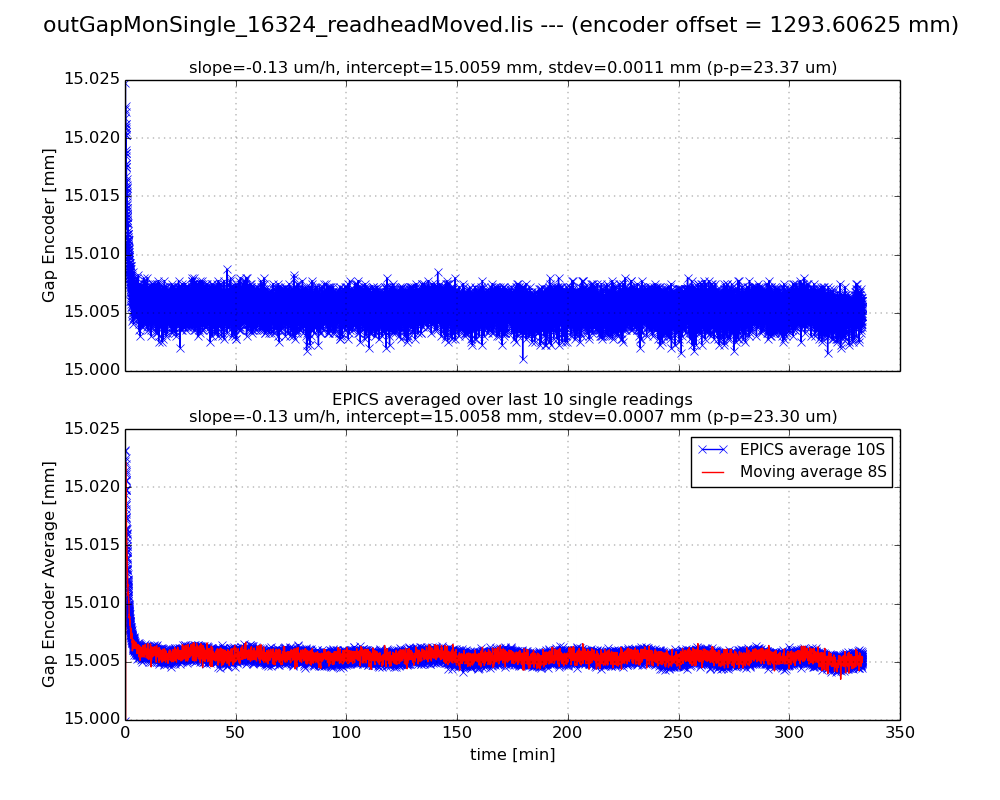This screenshot has height=800, width=1000.
Task: Click the 15.025 tick label on top plot
Action: coord(92,79)
